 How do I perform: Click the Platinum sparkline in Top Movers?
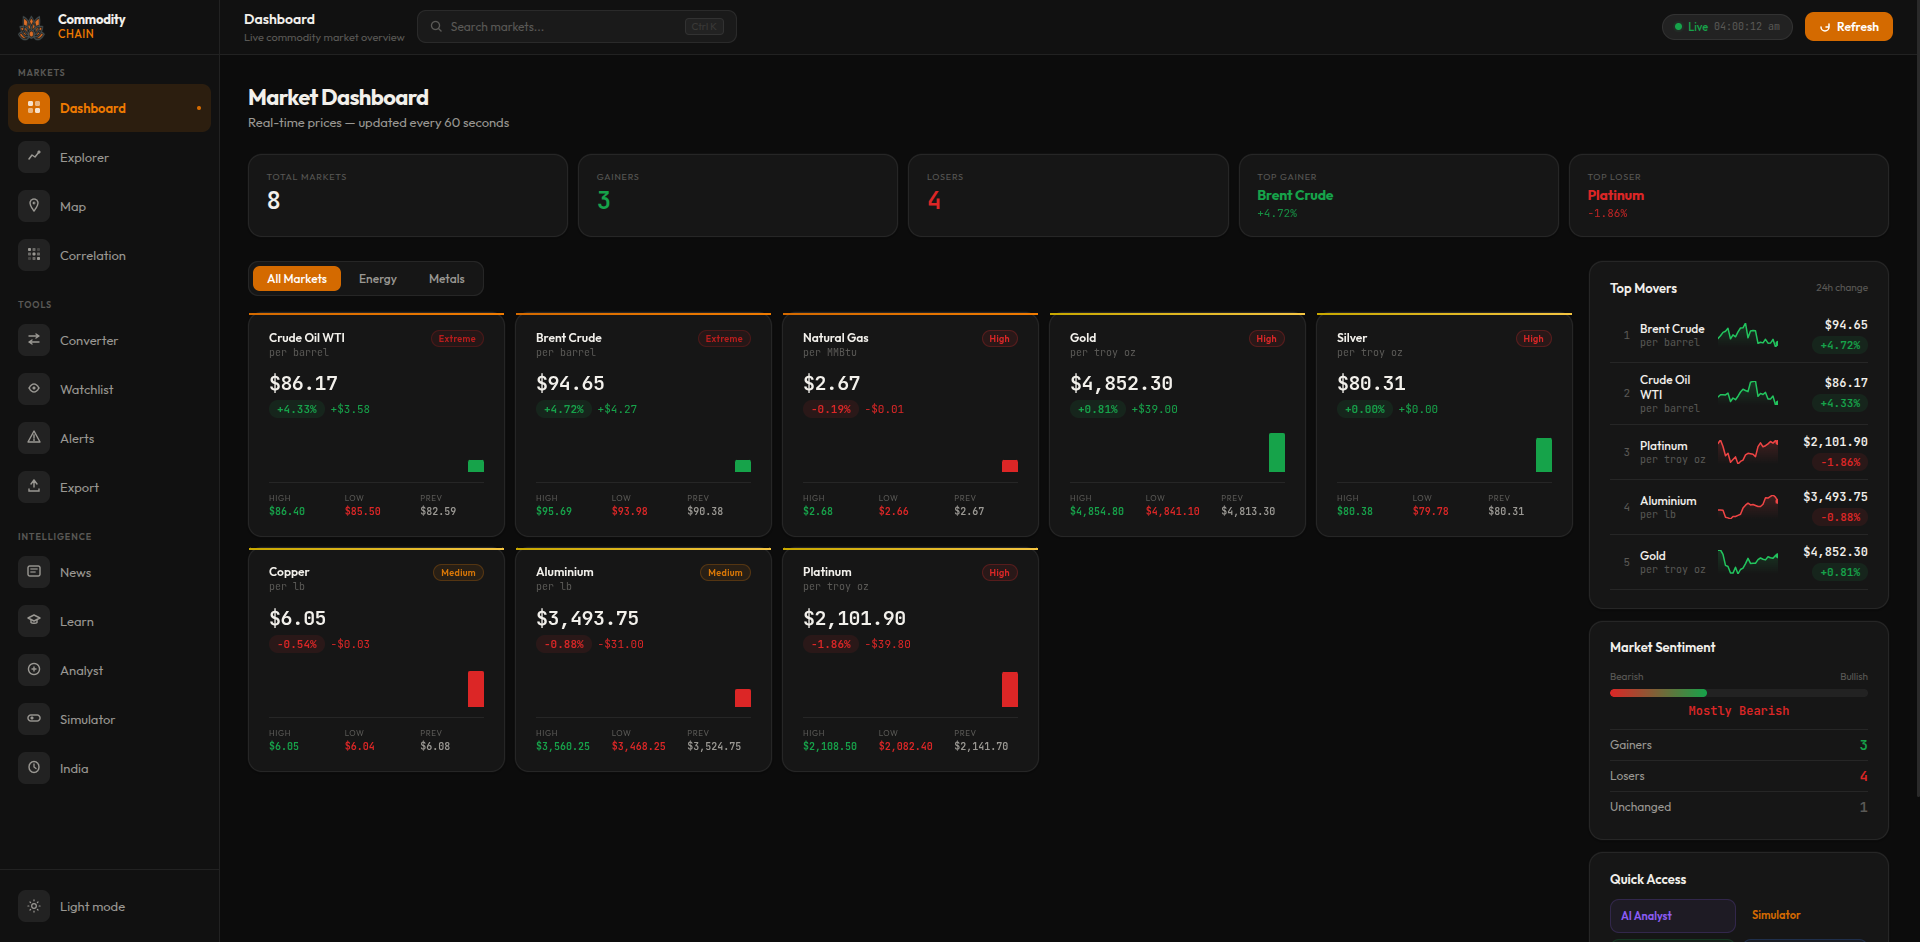(x=1748, y=452)
